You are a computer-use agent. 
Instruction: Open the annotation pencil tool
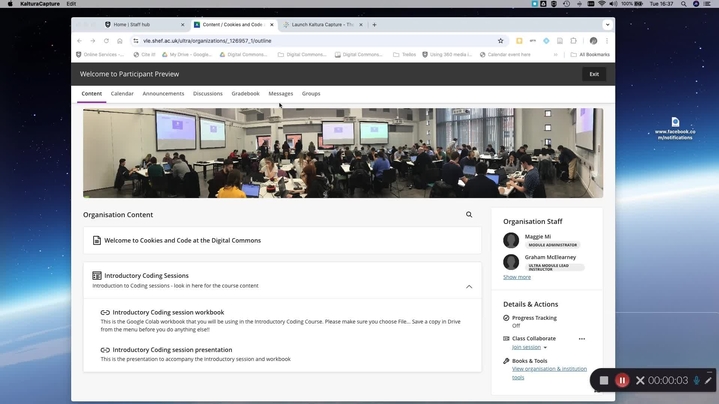(x=708, y=380)
